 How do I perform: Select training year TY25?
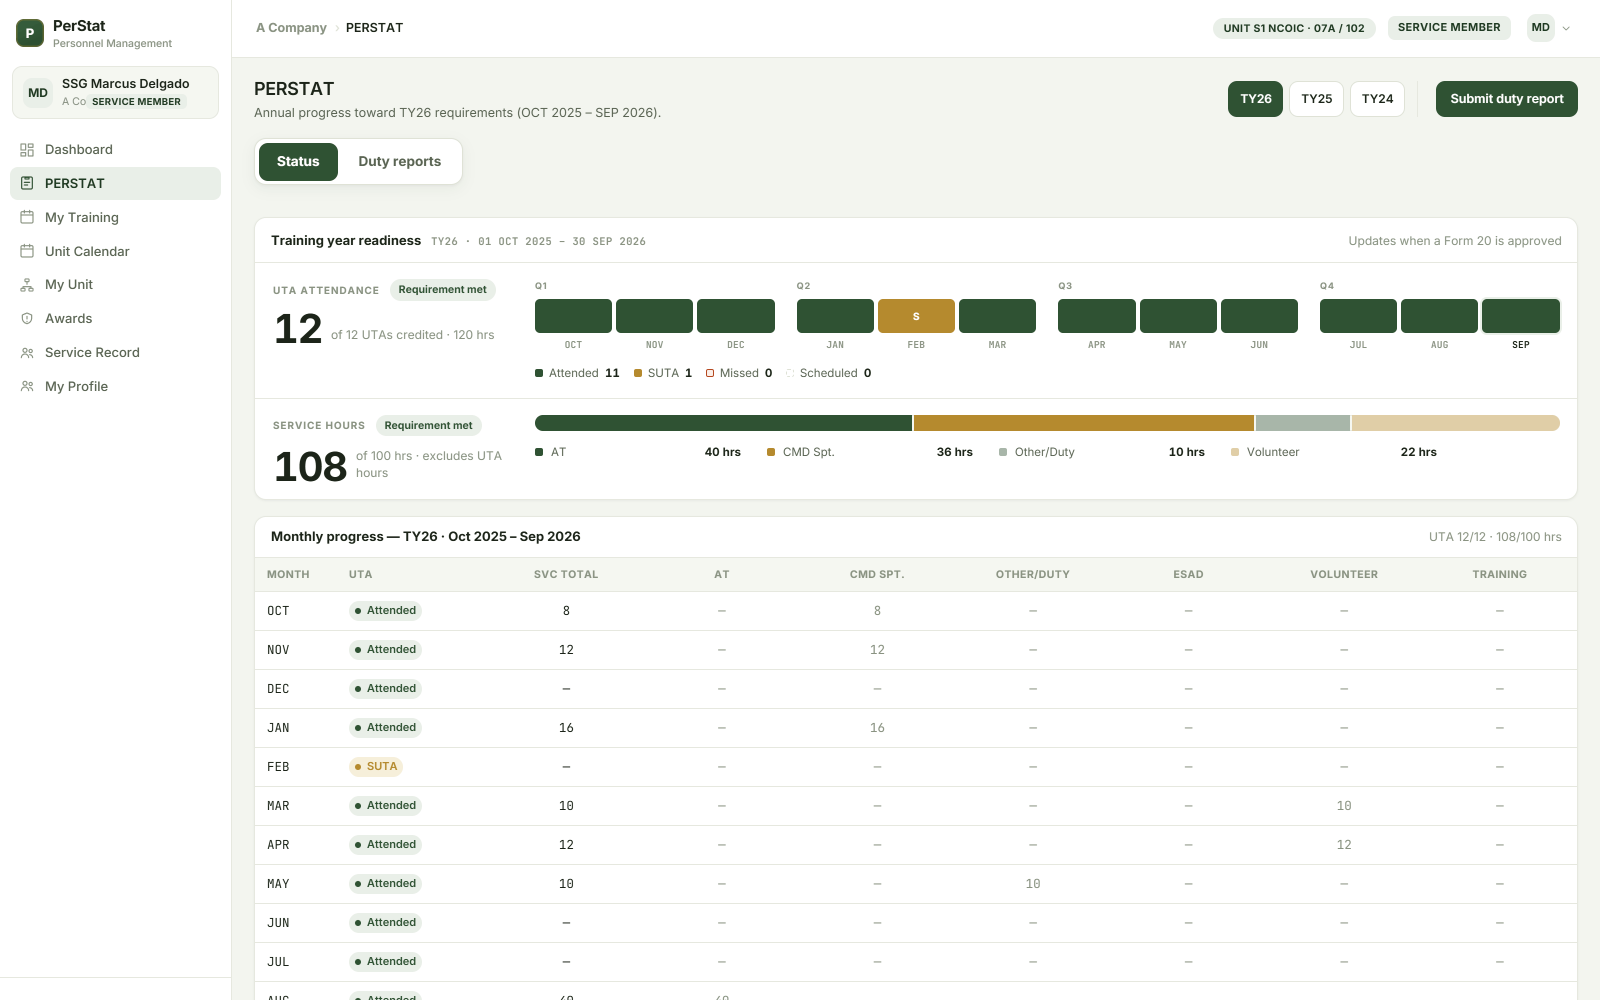pos(1317,99)
